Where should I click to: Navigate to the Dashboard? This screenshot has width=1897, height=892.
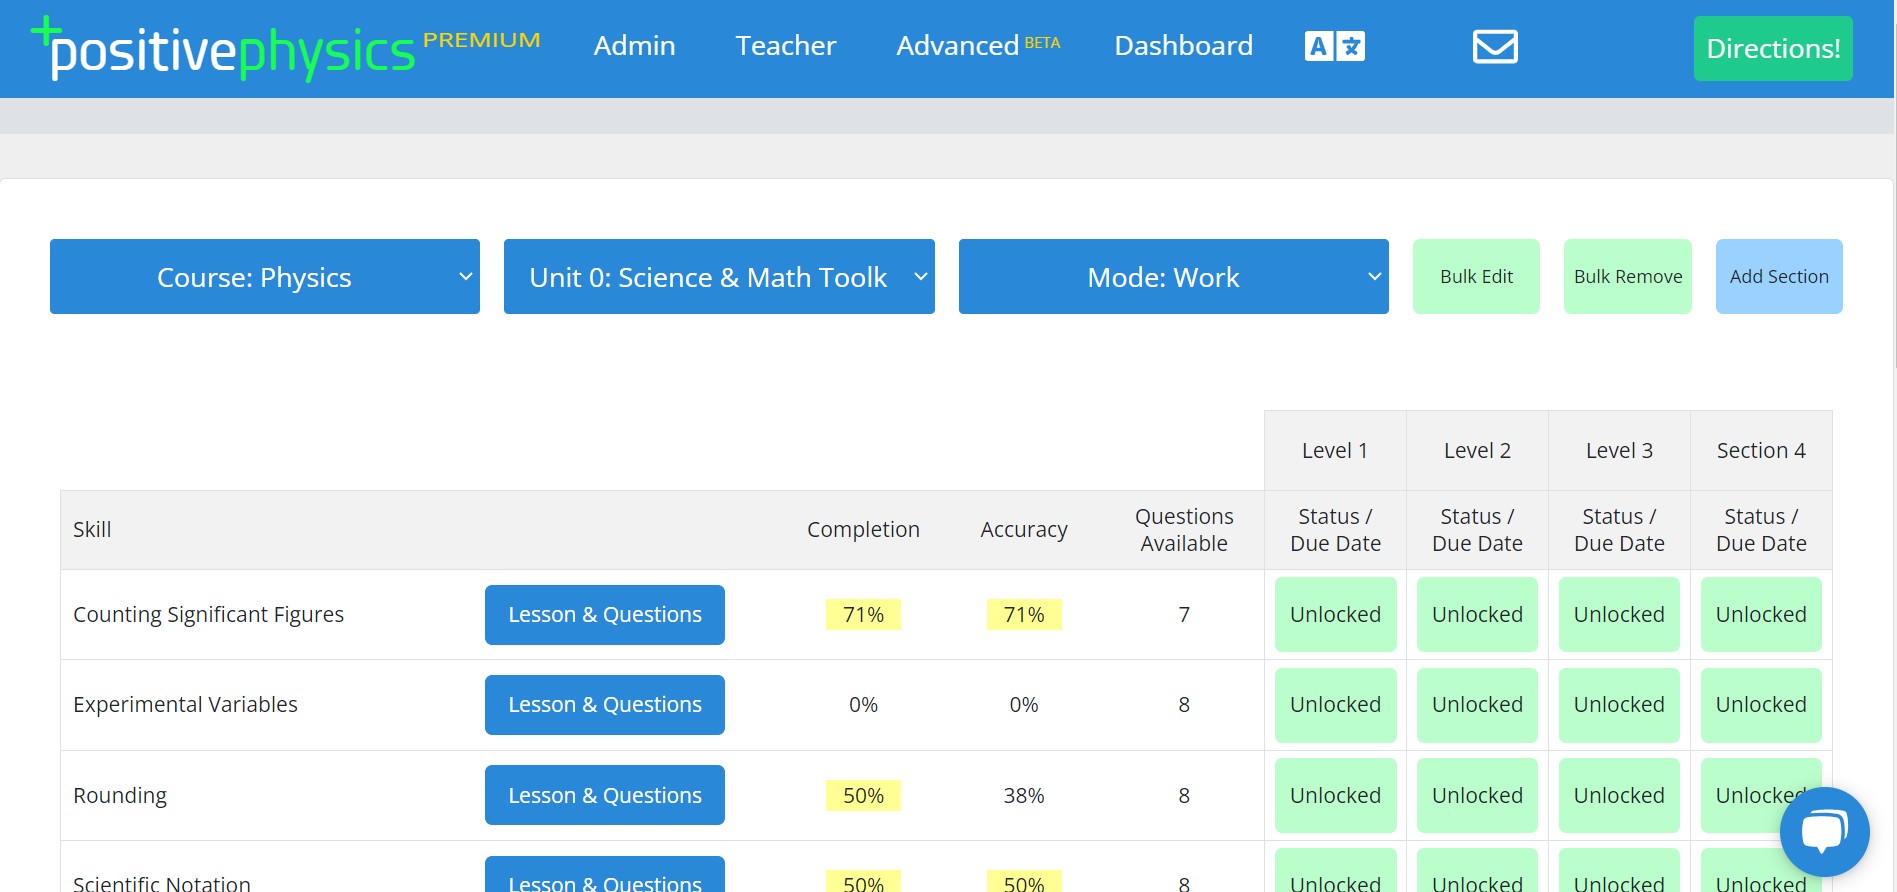pos(1183,46)
